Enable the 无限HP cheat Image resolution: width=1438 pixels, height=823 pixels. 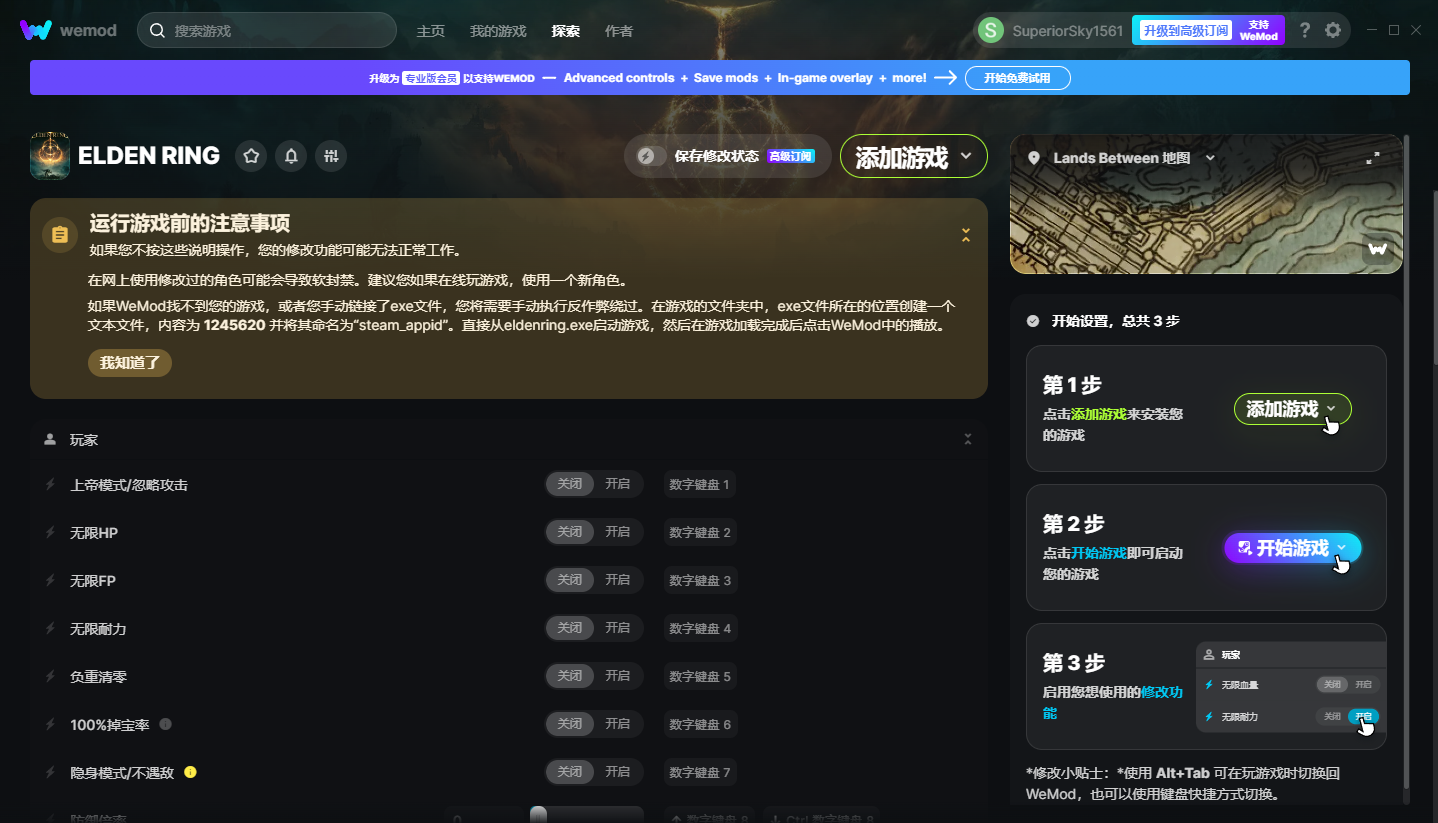[x=617, y=531]
